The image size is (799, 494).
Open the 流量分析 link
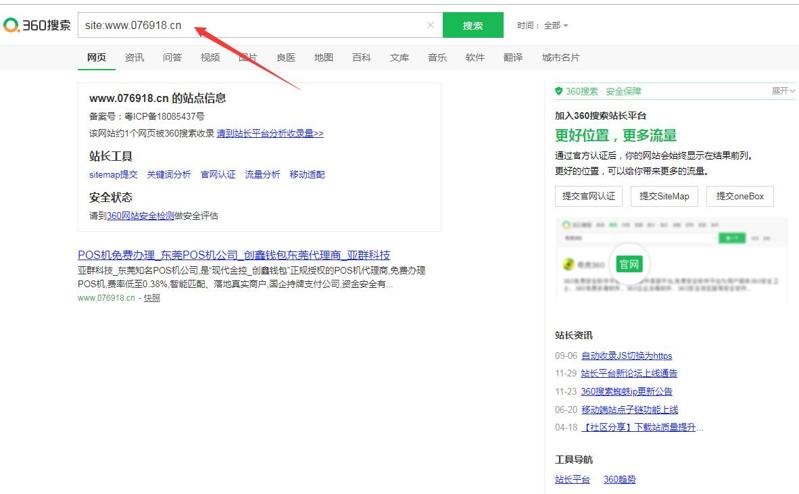tap(262, 174)
